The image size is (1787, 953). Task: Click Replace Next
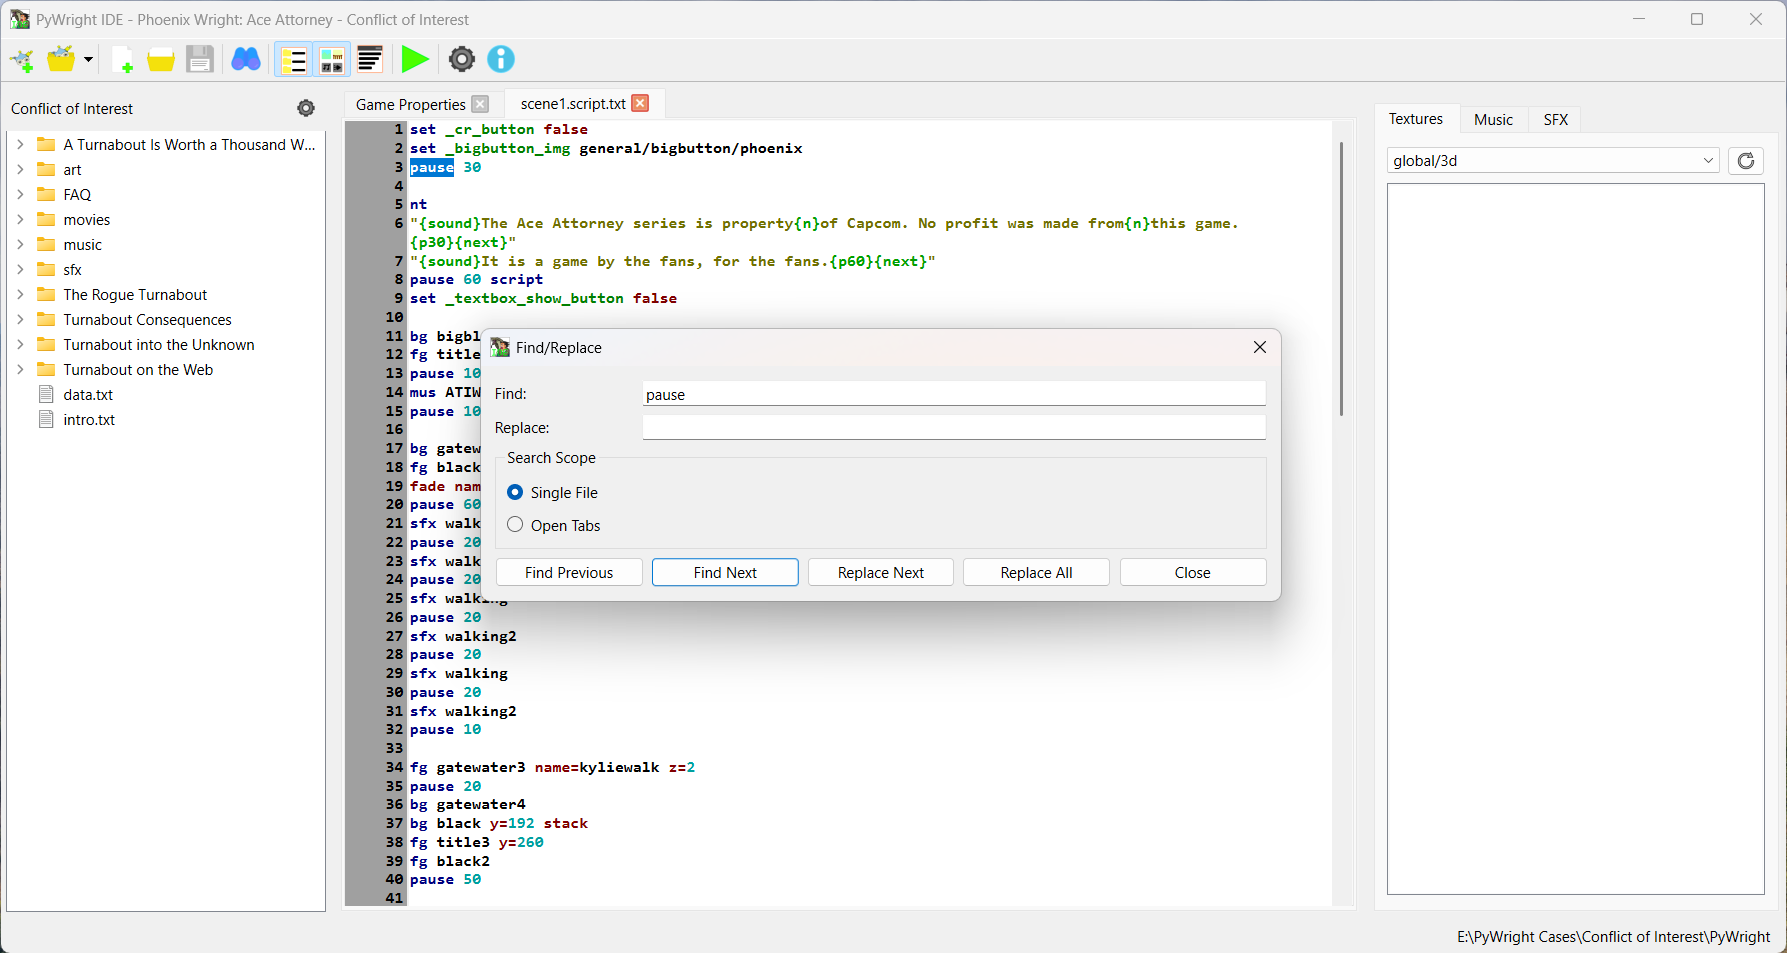[x=881, y=573]
